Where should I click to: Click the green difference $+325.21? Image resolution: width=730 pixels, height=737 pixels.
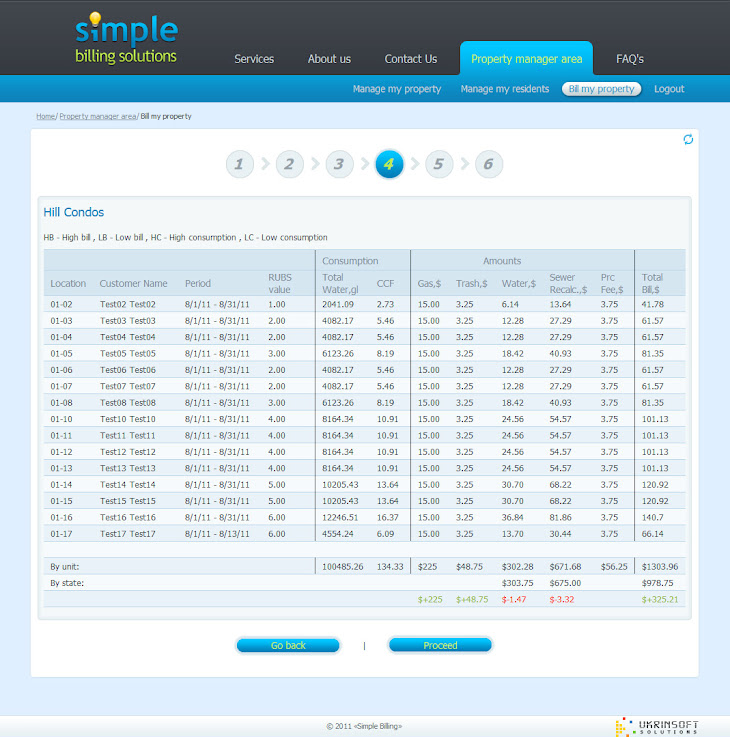pyautogui.click(x=660, y=600)
